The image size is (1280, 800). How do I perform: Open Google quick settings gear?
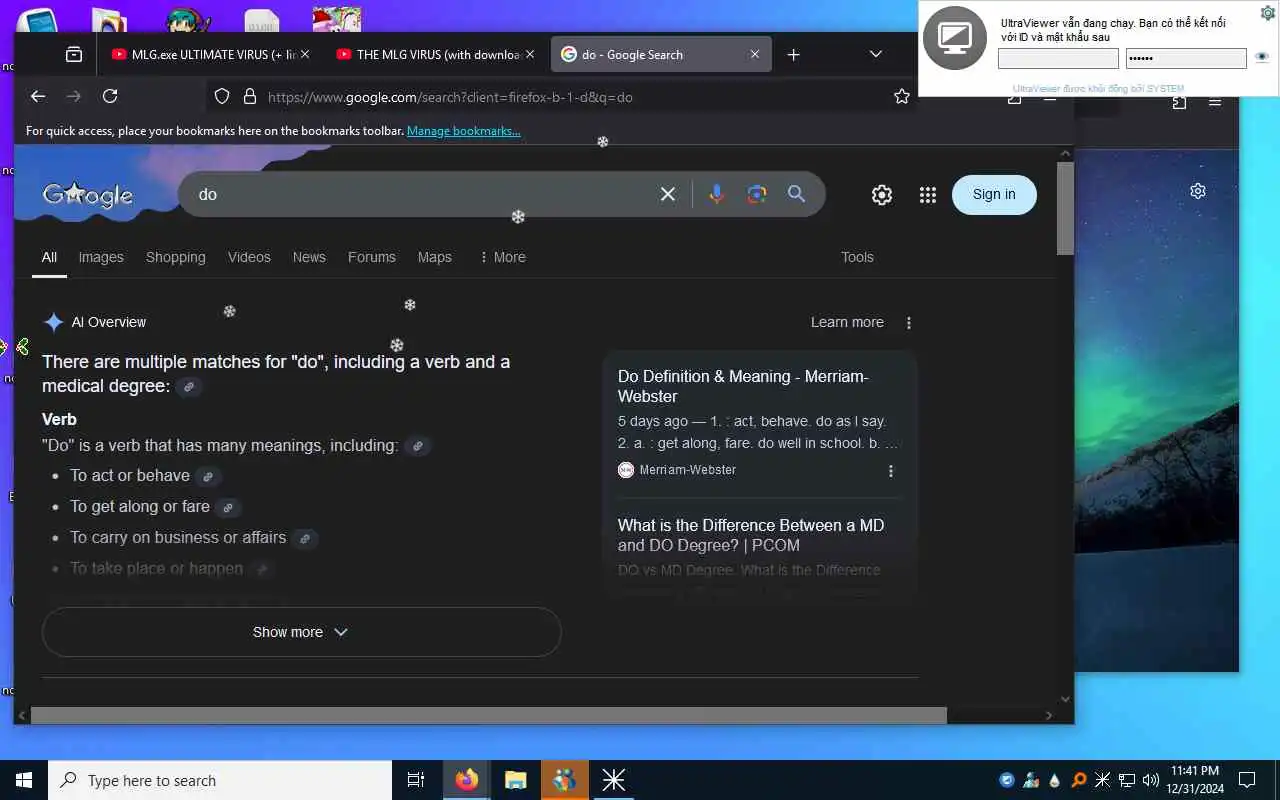pos(881,195)
